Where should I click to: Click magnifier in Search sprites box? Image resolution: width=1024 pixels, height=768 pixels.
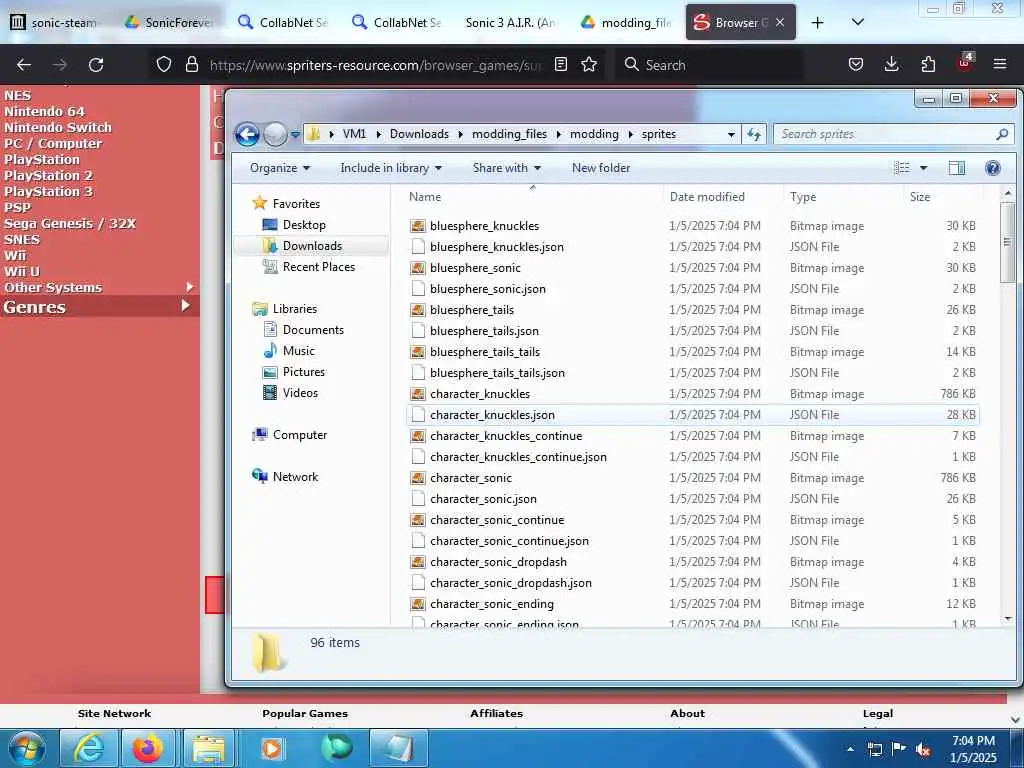pos(1002,134)
